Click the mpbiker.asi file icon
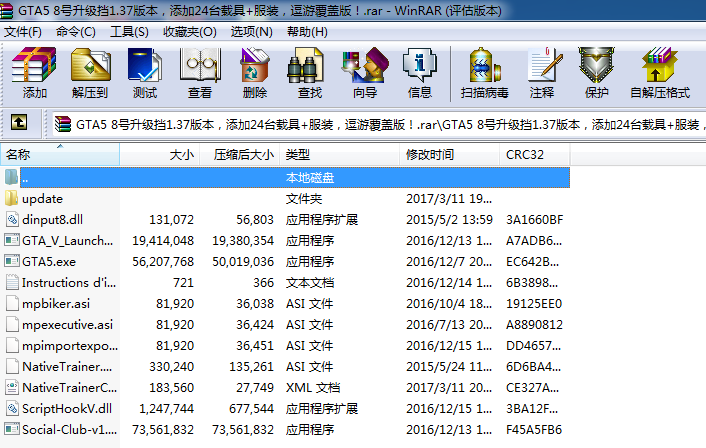The width and height of the screenshot is (706, 448). [11, 303]
